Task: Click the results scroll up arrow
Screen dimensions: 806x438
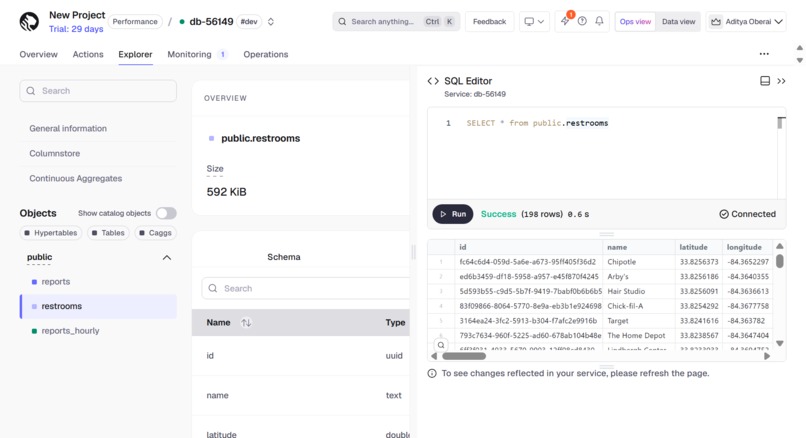Action: 780,246
